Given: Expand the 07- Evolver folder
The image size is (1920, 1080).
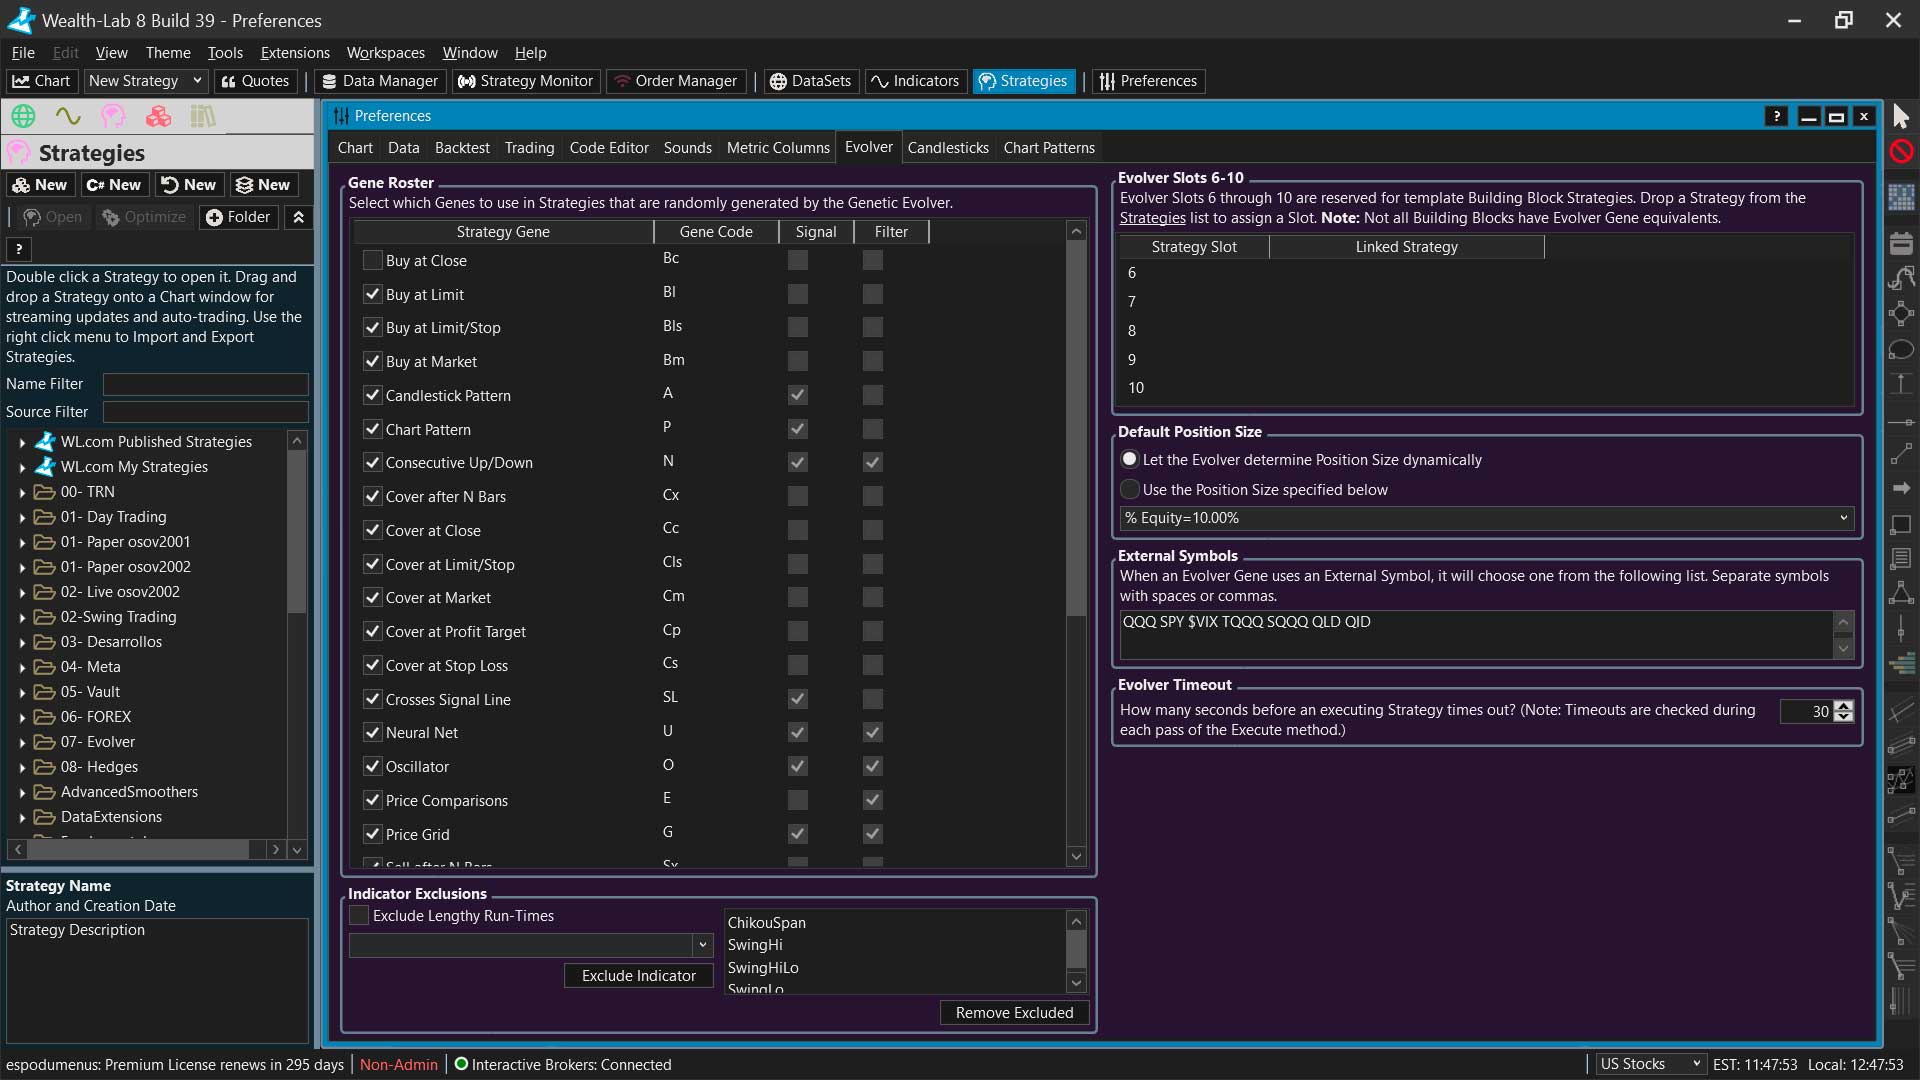Looking at the screenshot, I should click(22, 742).
